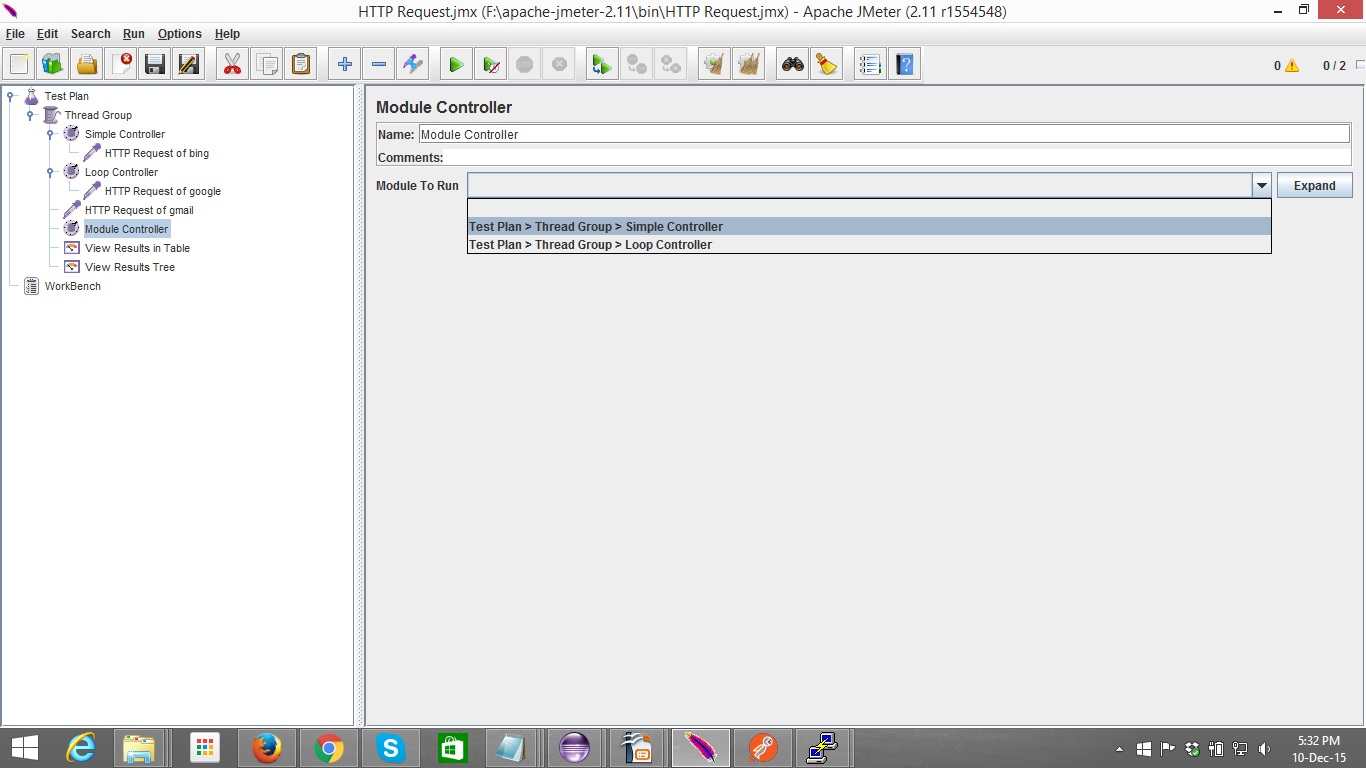Click the Paste clipboard icon

[300, 65]
